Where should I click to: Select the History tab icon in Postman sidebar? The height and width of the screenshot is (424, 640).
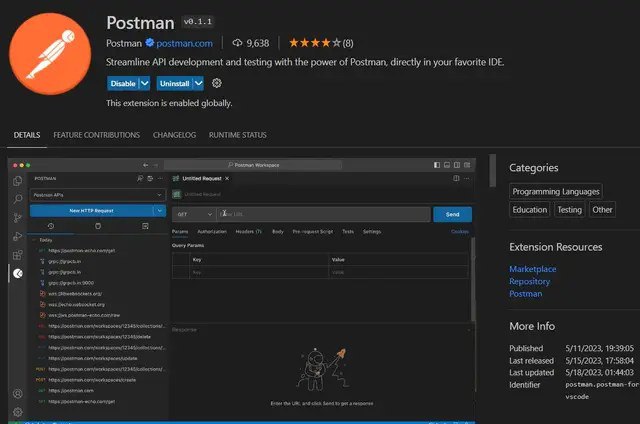pos(51,226)
